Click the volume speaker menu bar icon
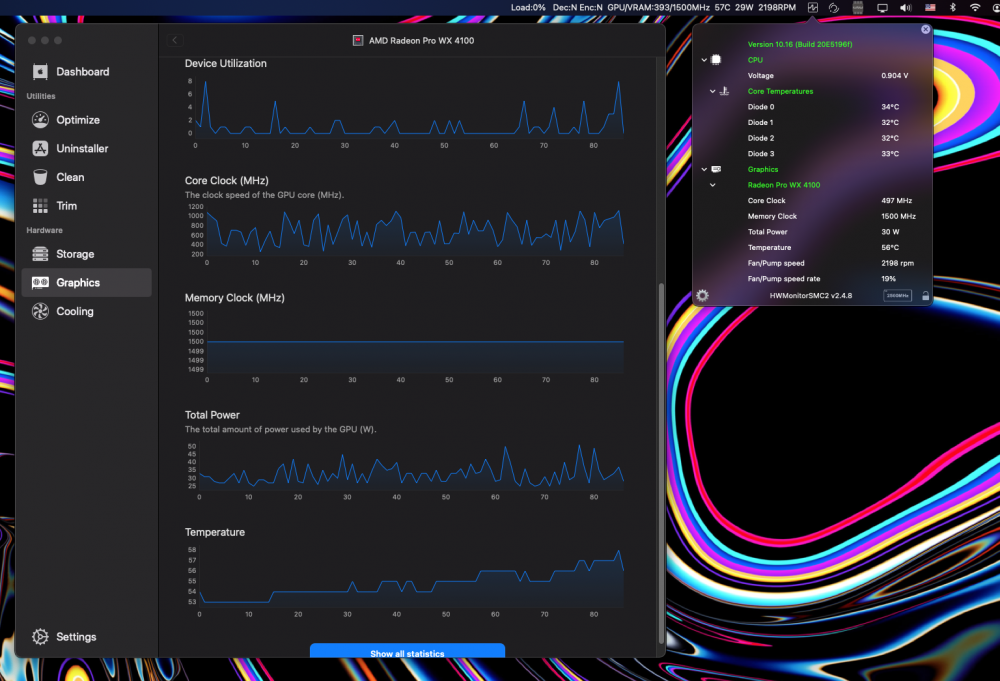The image size is (1000, 681). point(906,8)
